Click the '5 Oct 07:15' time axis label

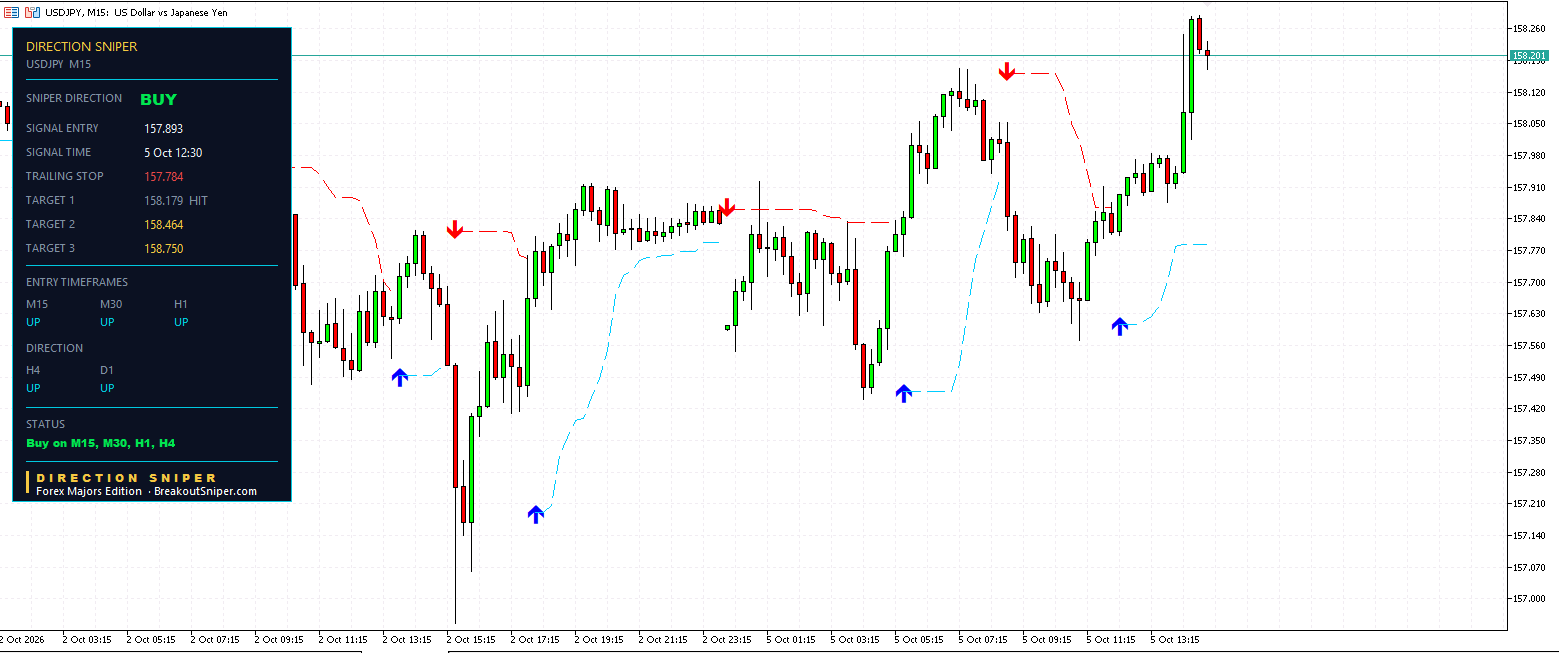pos(983,639)
